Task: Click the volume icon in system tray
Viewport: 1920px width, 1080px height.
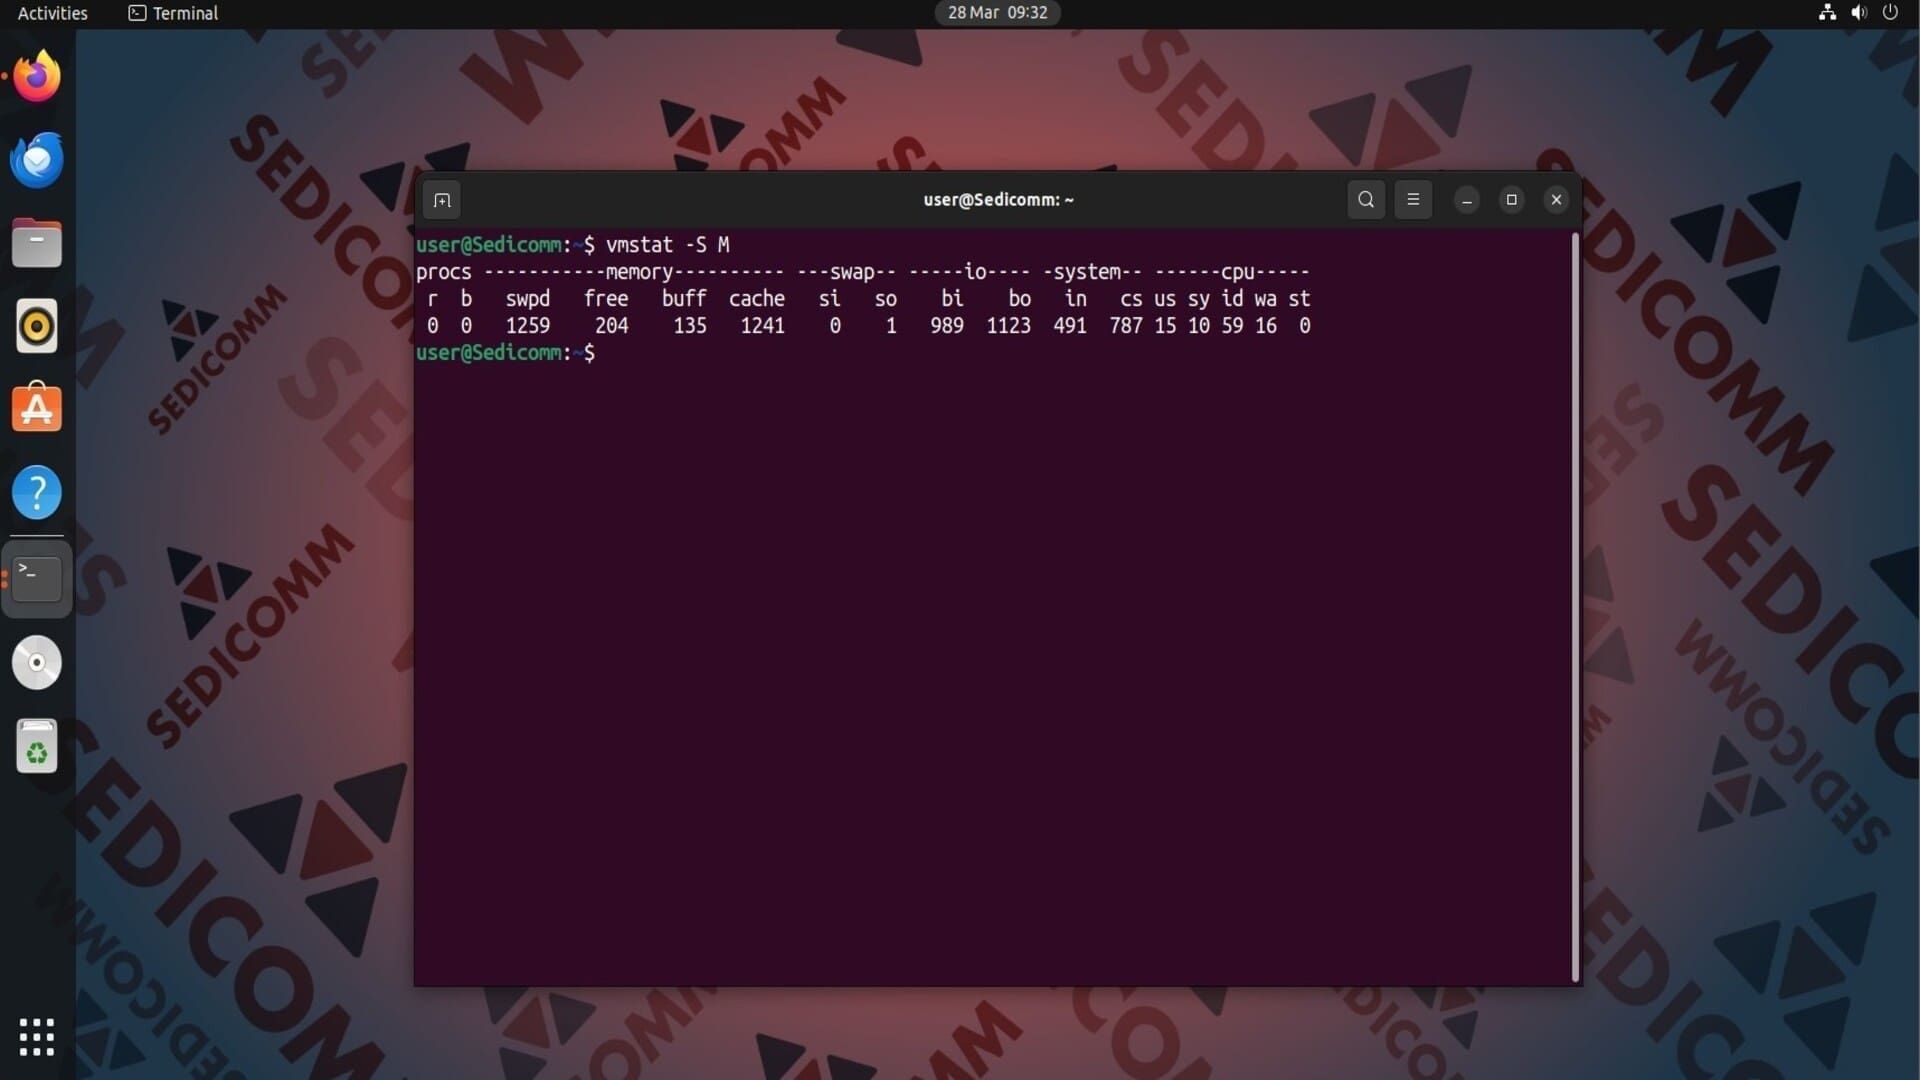Action: (x=1858, y=13)
